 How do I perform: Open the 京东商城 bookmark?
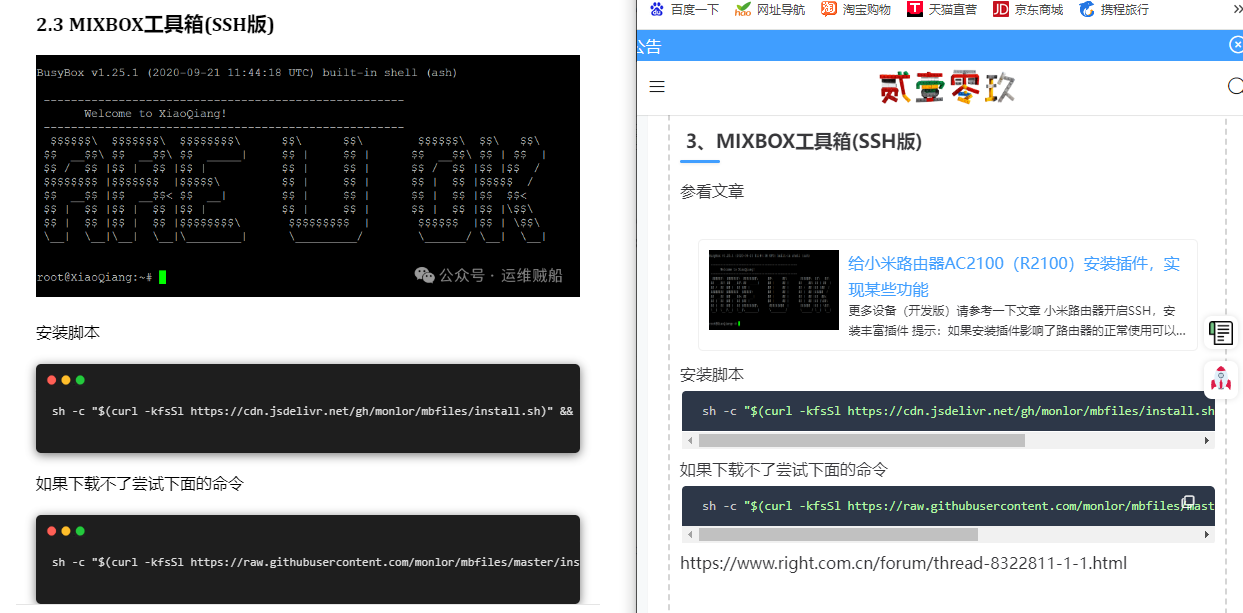click(1028, 10)
